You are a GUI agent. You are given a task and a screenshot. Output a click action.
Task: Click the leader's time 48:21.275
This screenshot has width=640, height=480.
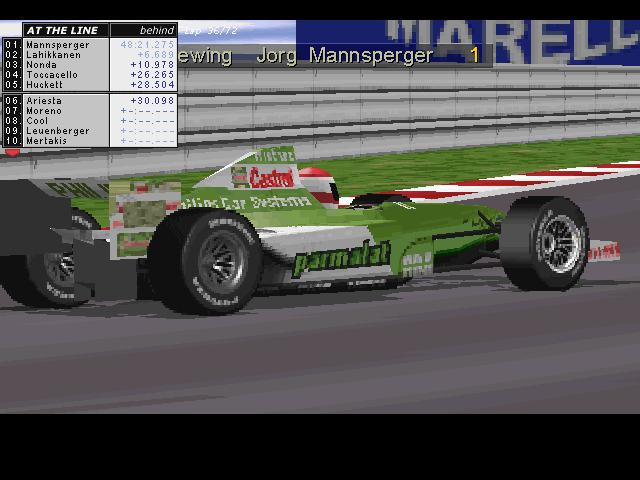pos(147,45)
